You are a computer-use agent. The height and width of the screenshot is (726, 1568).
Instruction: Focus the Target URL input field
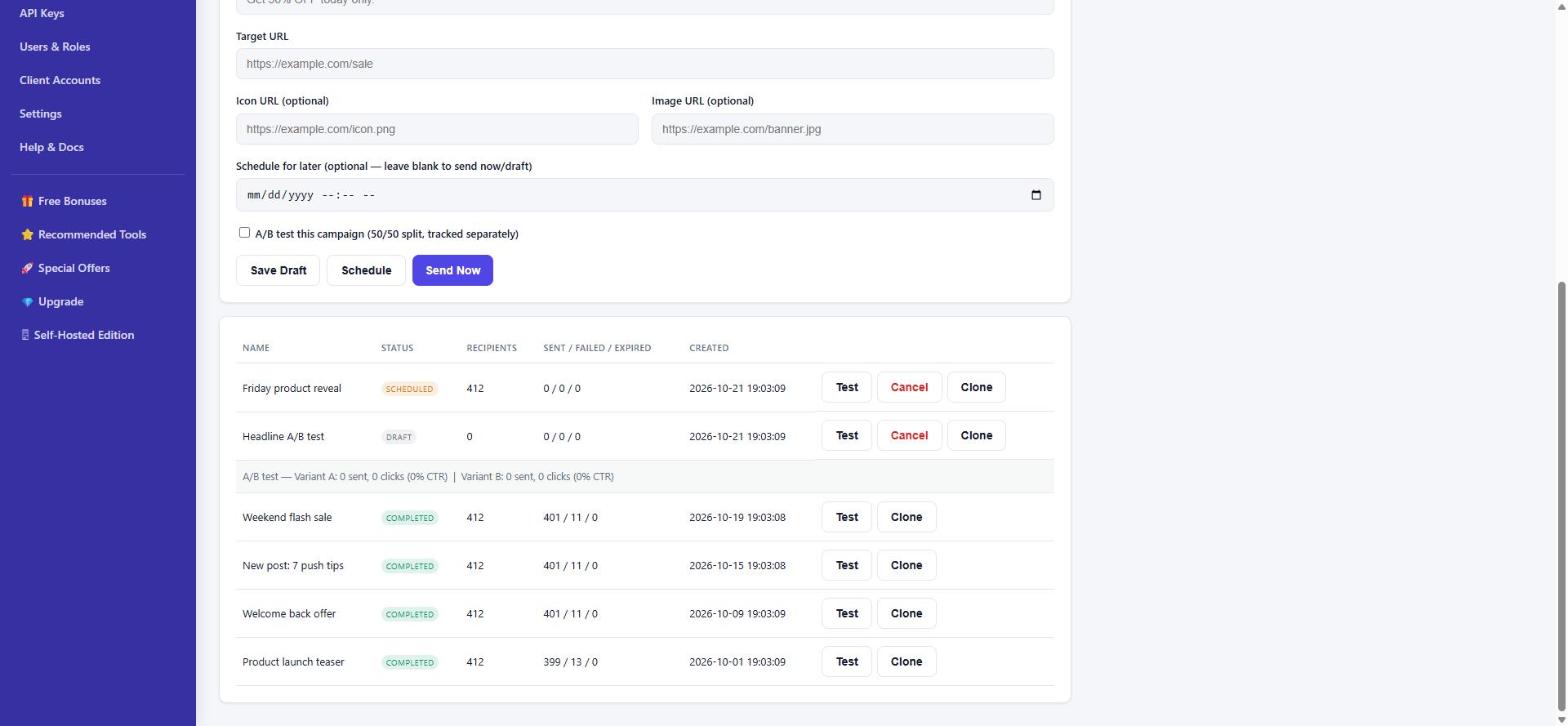tap(645, 64)
